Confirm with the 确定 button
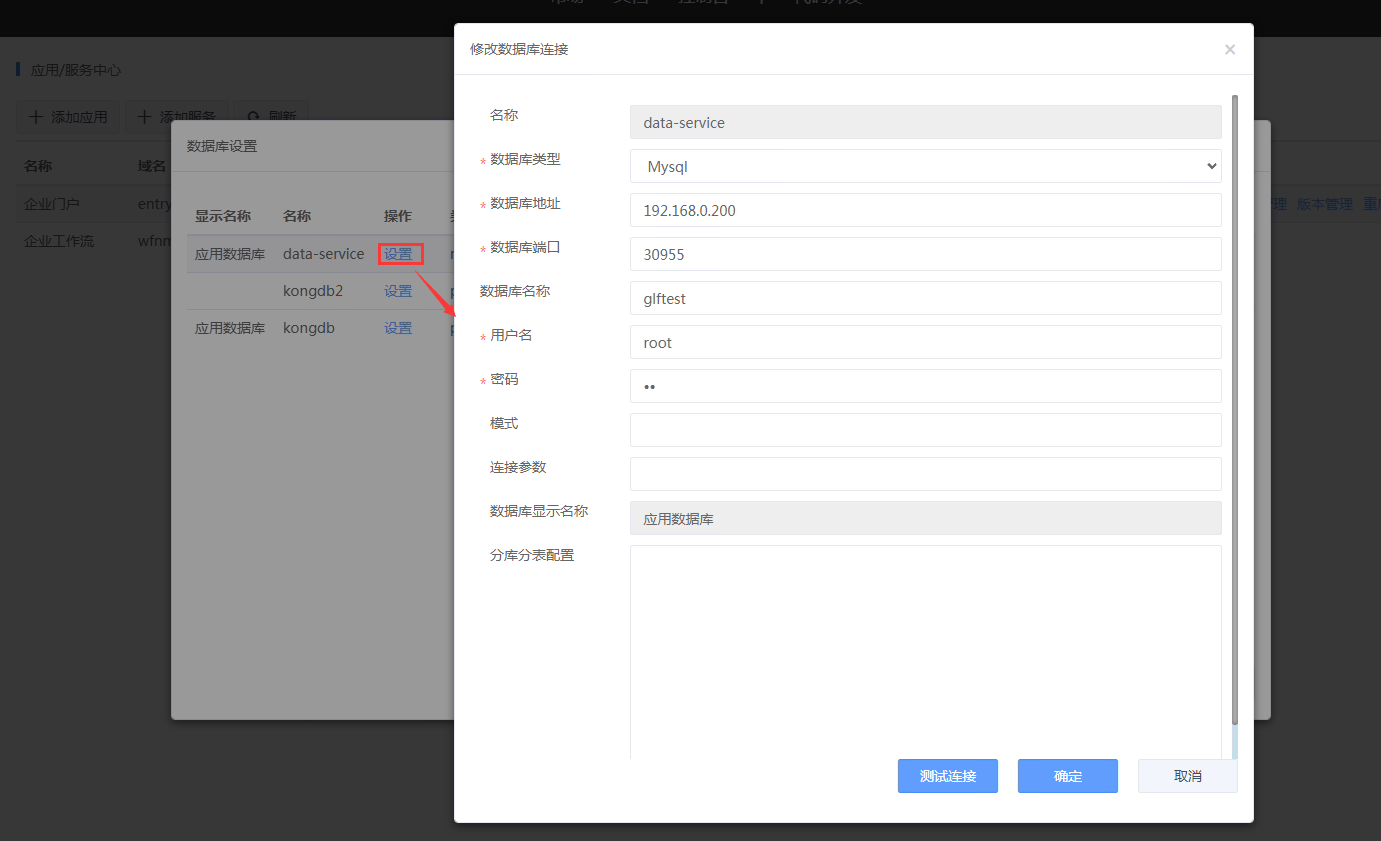Viewport: 1381px width, 841px height. coord(1067,776)
